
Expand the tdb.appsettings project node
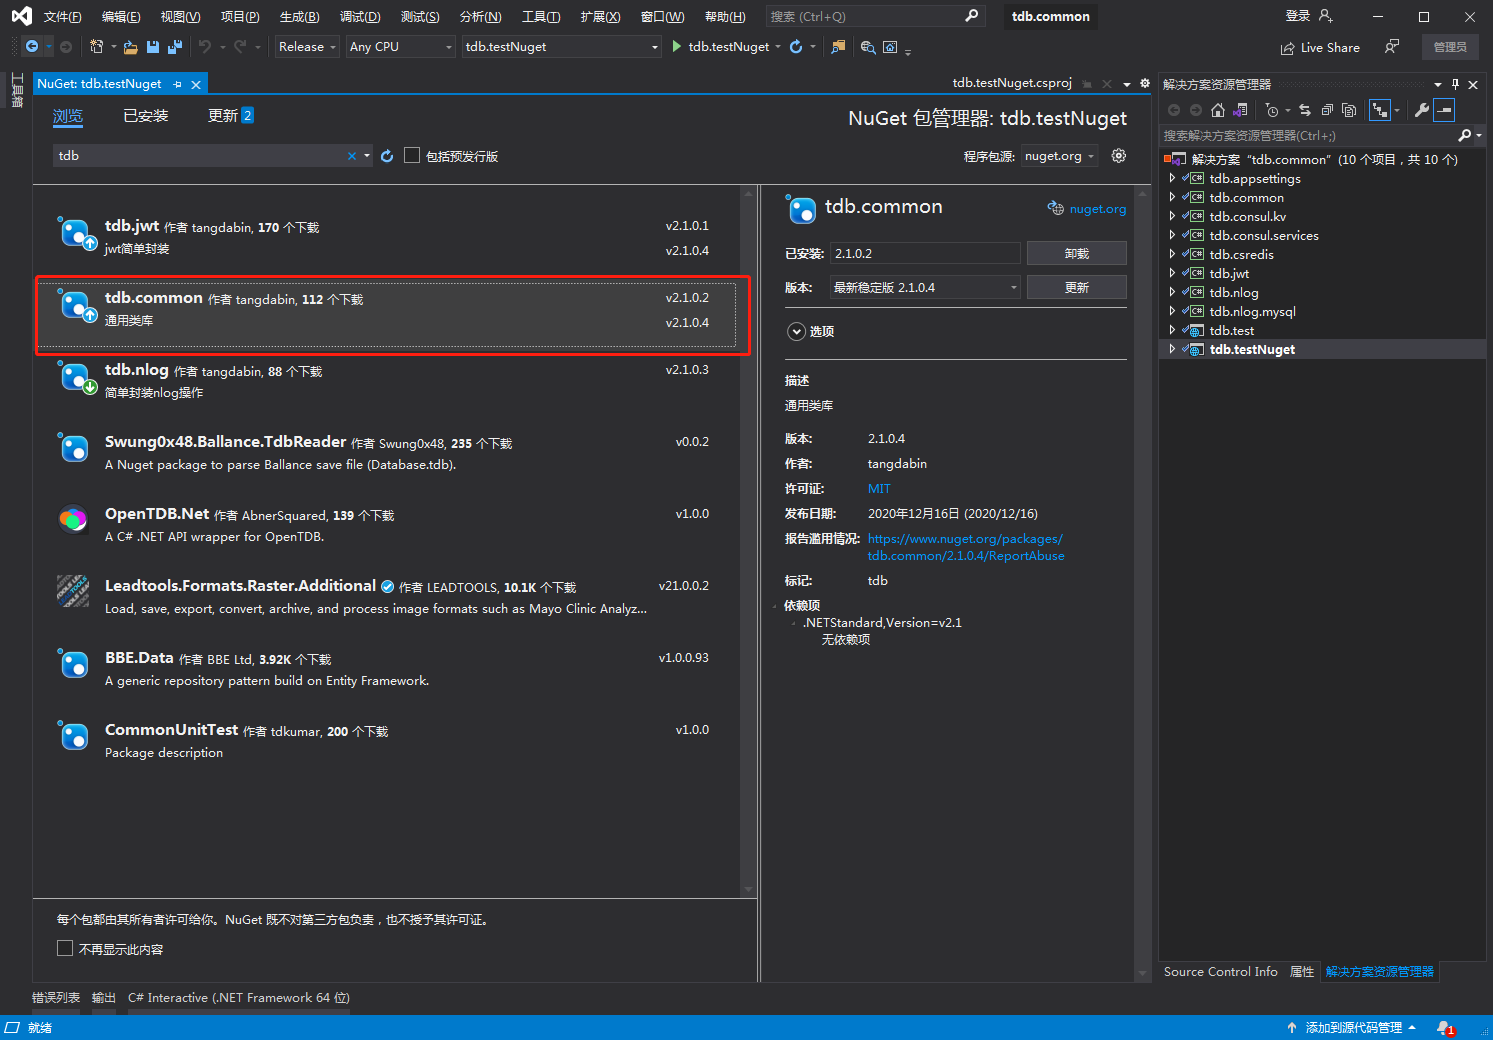pos(1172,178)
